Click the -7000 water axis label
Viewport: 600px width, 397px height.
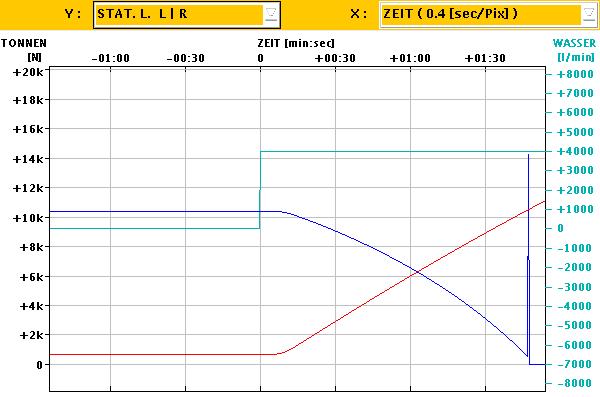coord(575,364)
